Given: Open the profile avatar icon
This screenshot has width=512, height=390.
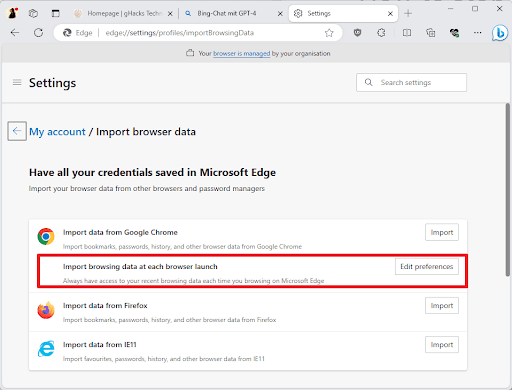Looking at the screenshot, I should point(13,13).
